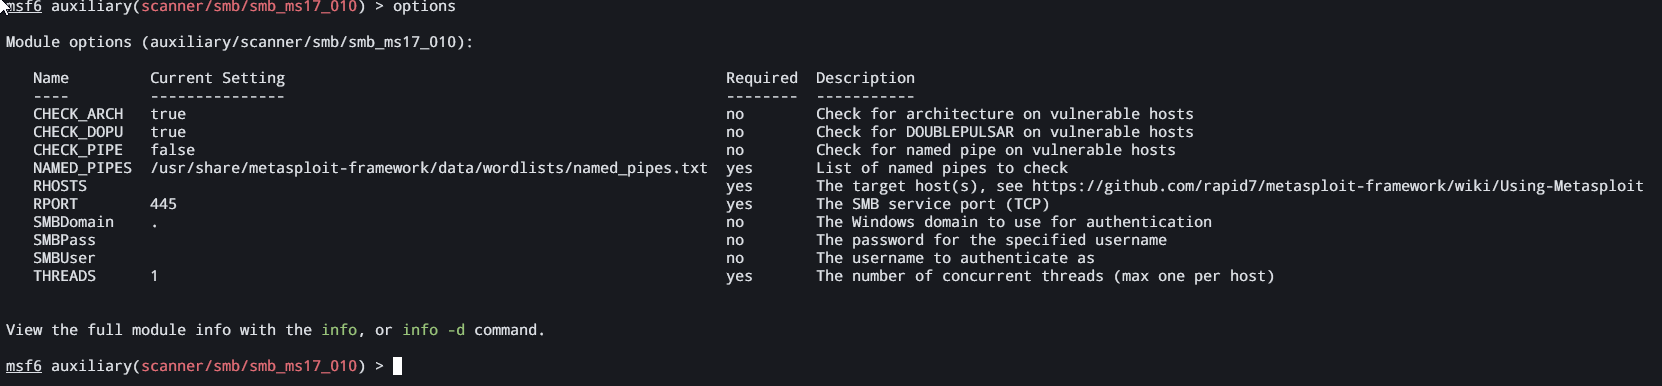This screenshot has height=386, width=1662.
Task: Click the THREADS value 1
Action: pos(154,276)
